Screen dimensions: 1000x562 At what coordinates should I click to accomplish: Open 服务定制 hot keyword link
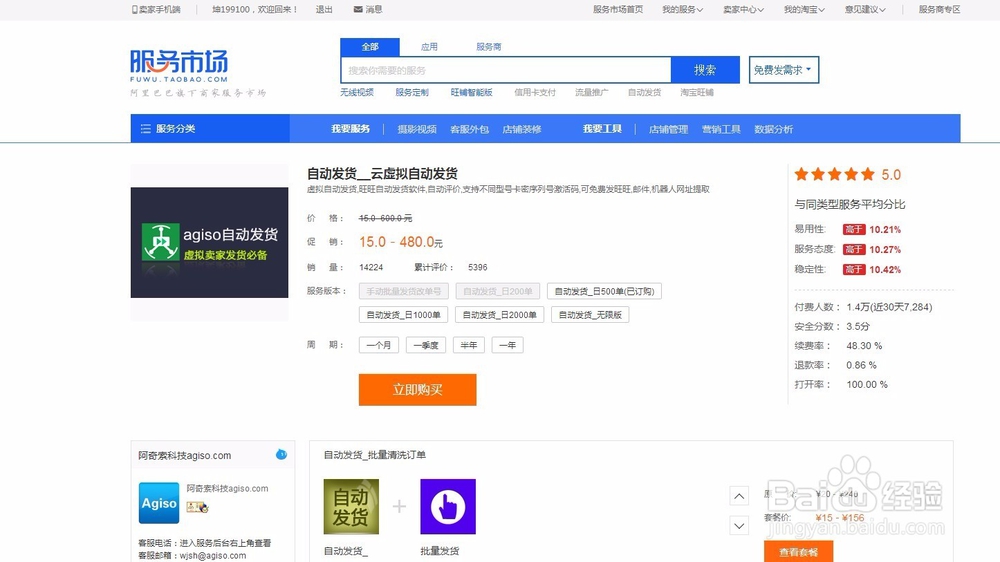coord(412,92)
